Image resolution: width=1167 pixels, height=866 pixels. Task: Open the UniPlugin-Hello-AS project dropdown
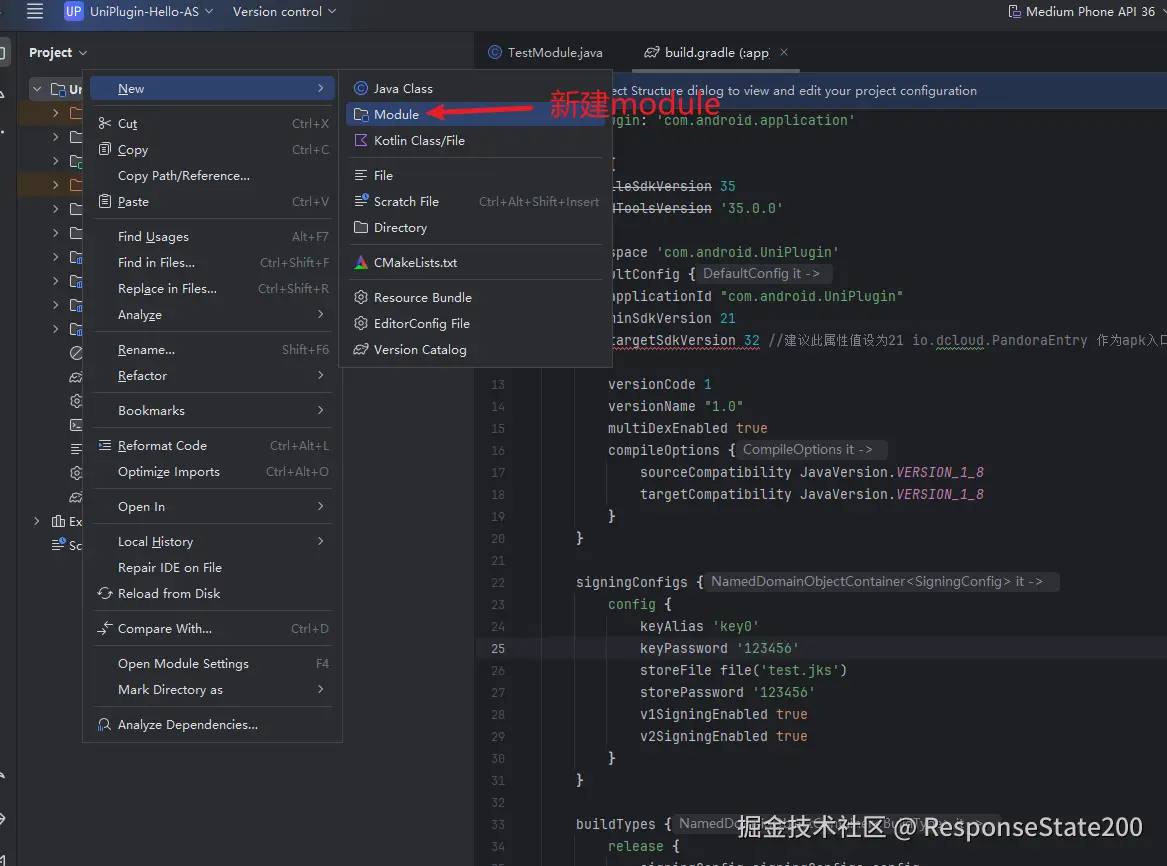pos(143,12)
